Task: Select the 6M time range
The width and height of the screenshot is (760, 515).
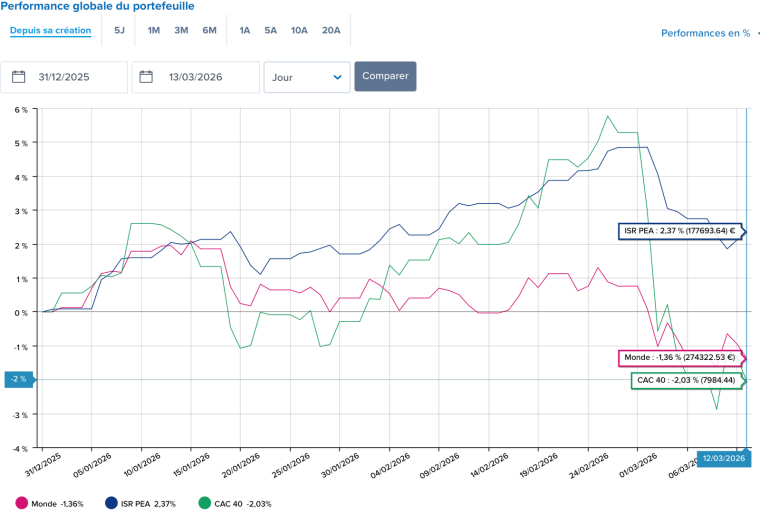Action: 209,30
